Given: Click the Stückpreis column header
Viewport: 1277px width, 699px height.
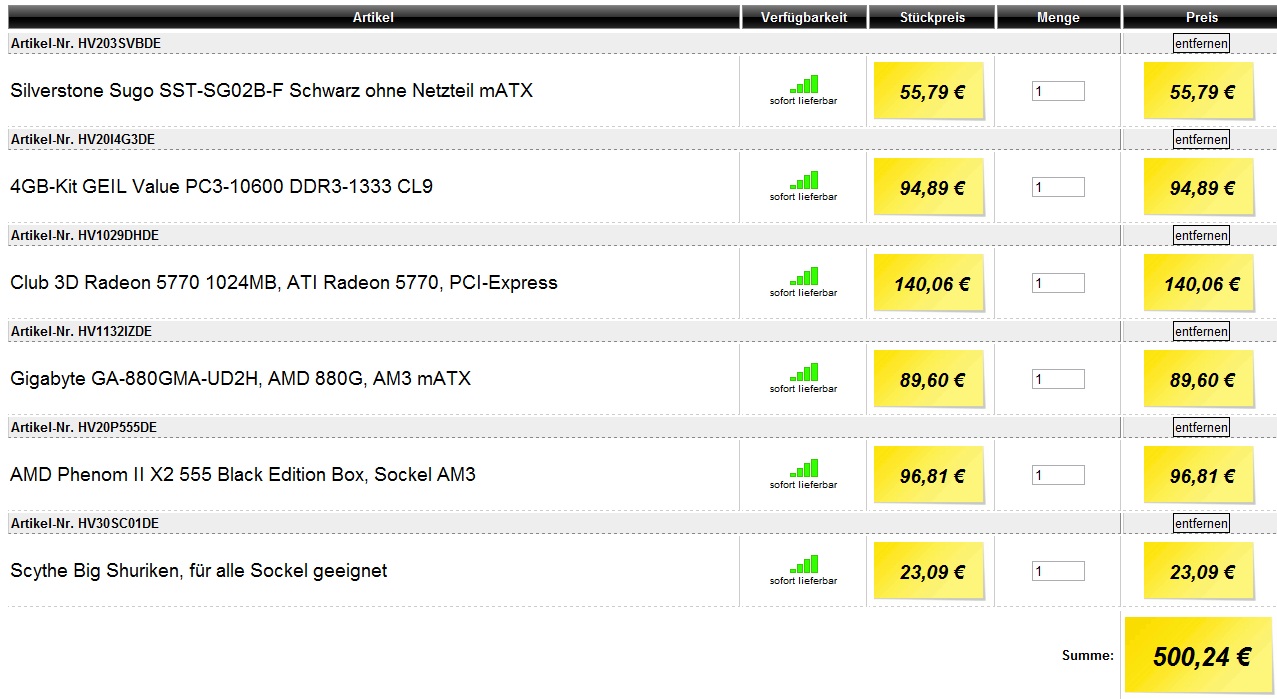Looking at the screenshot, I should tap(932, 17).
